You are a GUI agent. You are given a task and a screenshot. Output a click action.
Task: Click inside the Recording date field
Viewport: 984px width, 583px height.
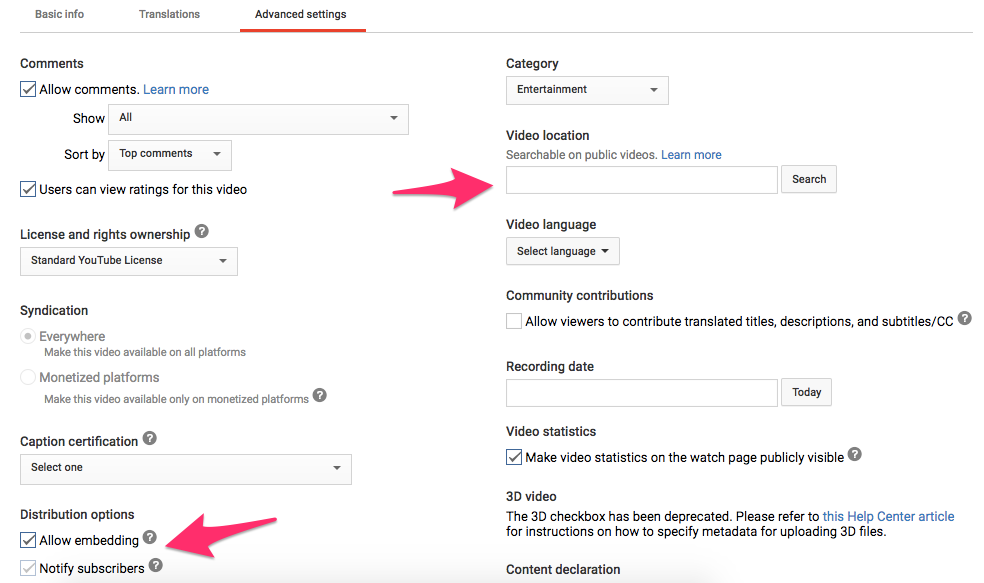click(x=640, y=392)
